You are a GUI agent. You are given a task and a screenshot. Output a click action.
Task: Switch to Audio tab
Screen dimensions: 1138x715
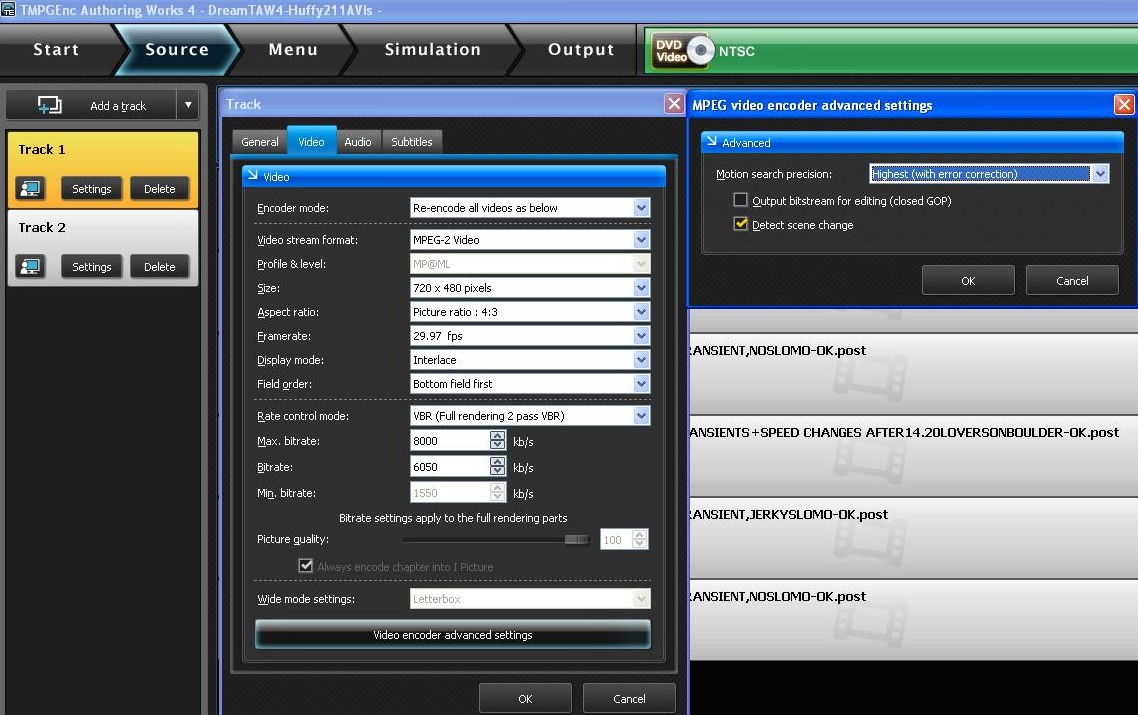[x=358, y=142]
